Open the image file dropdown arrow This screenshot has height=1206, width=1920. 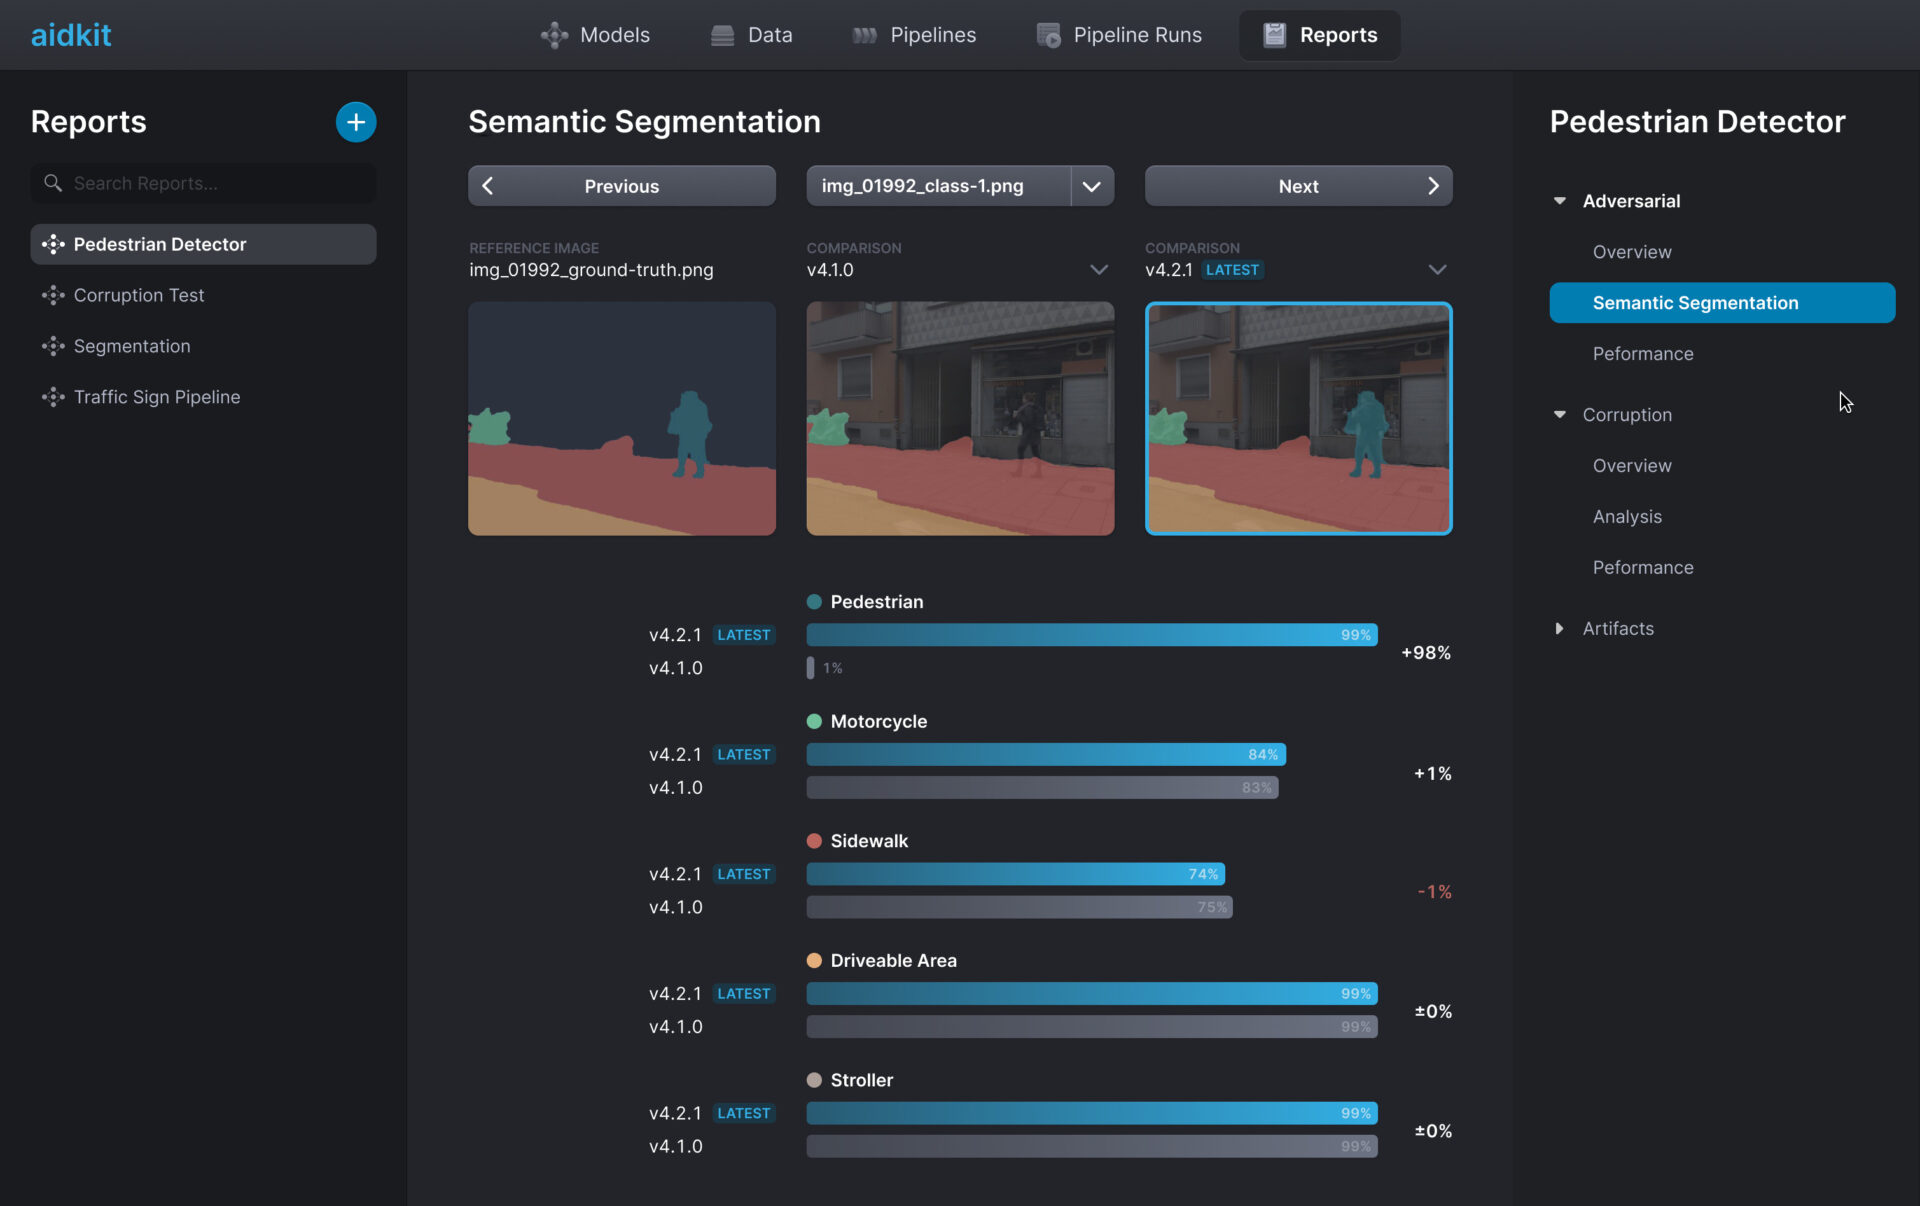(x=1092, y=186)
